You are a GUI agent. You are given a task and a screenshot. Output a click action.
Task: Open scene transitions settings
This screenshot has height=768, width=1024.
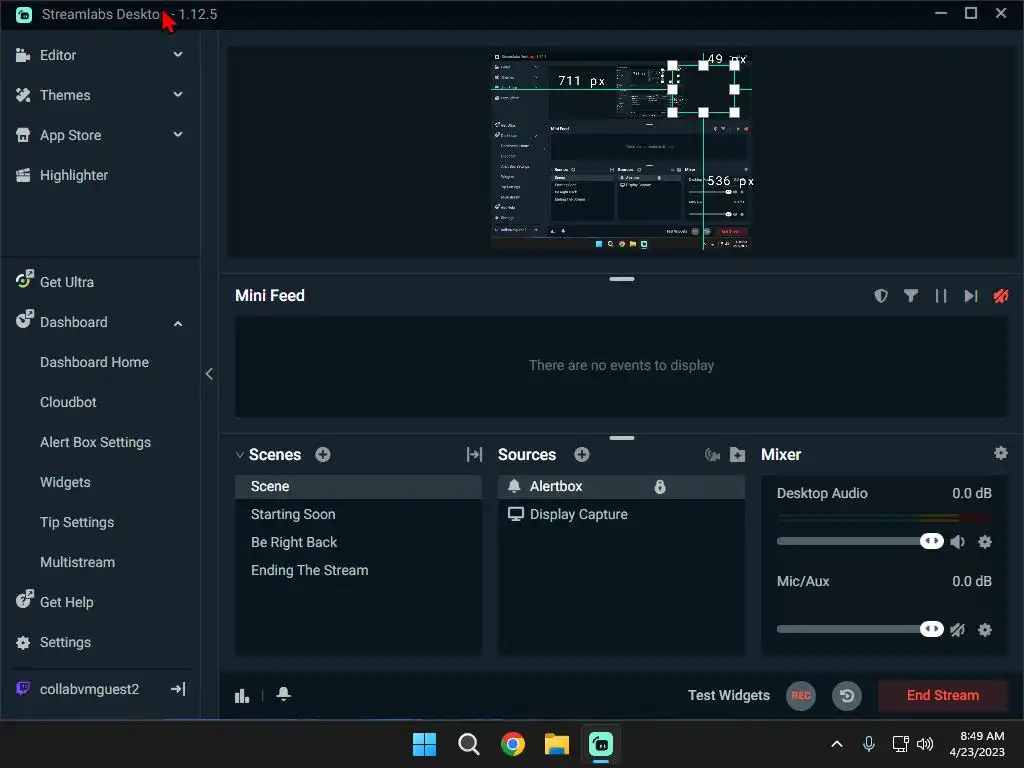474,455
